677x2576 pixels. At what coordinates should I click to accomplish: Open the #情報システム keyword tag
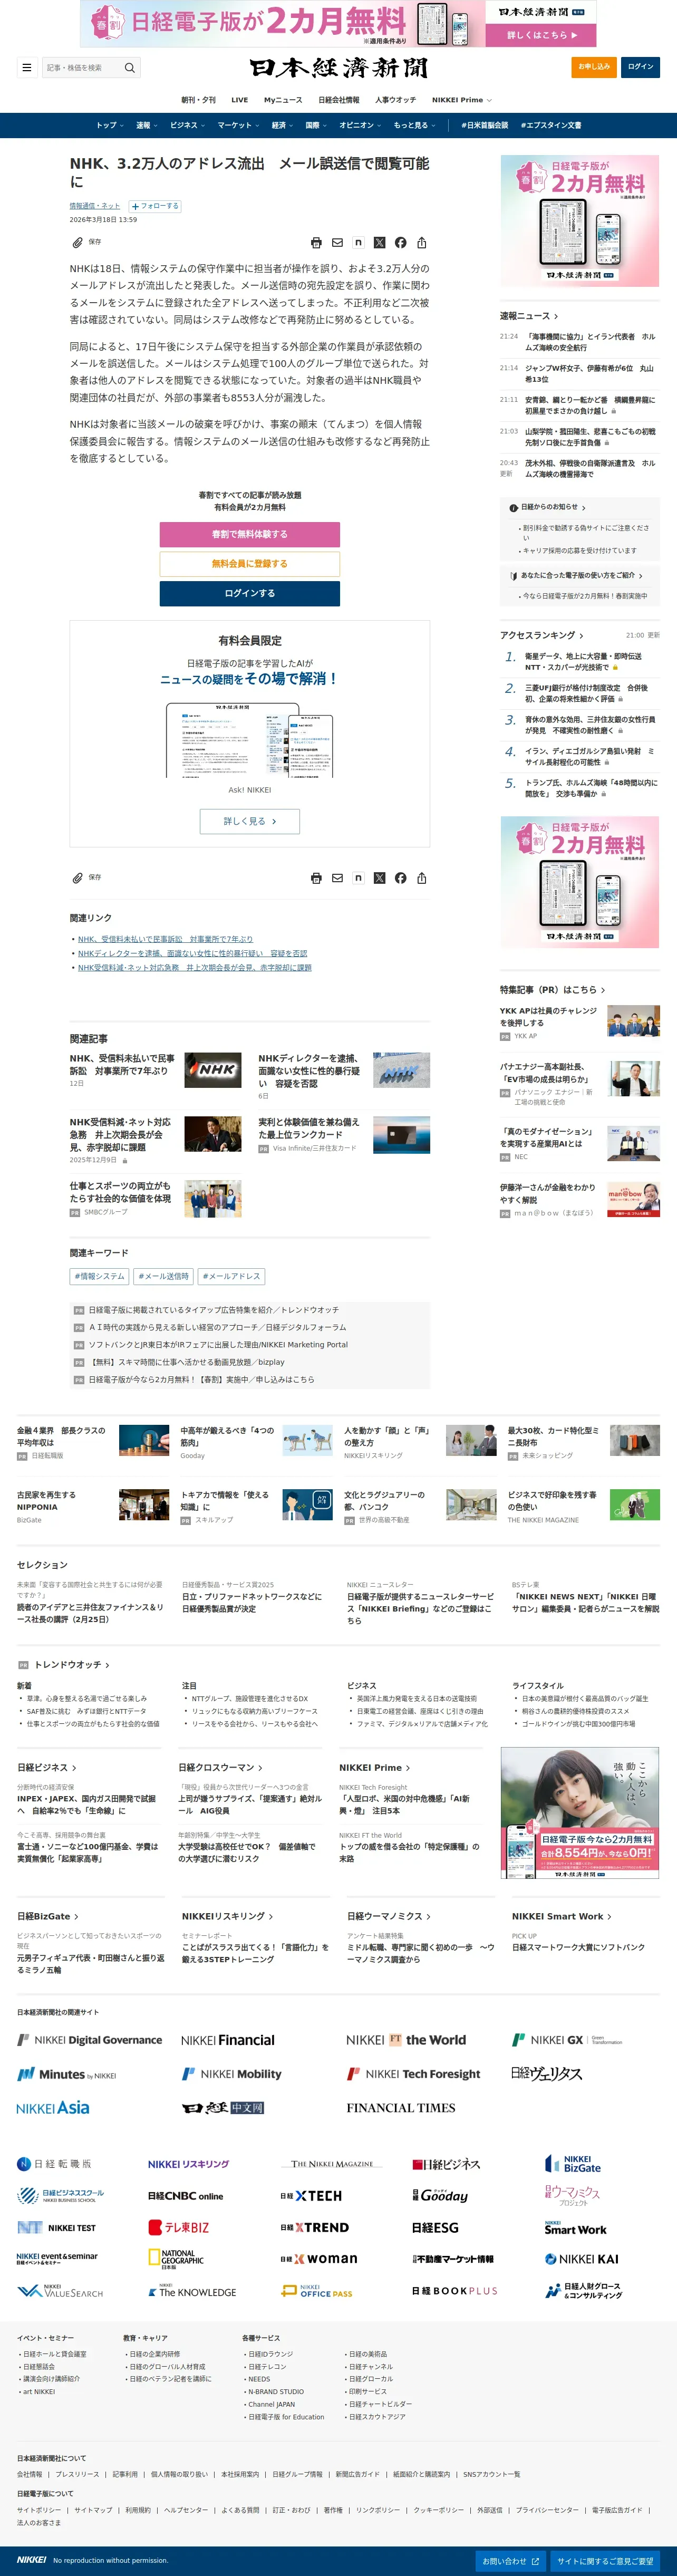pos(100,1276)
